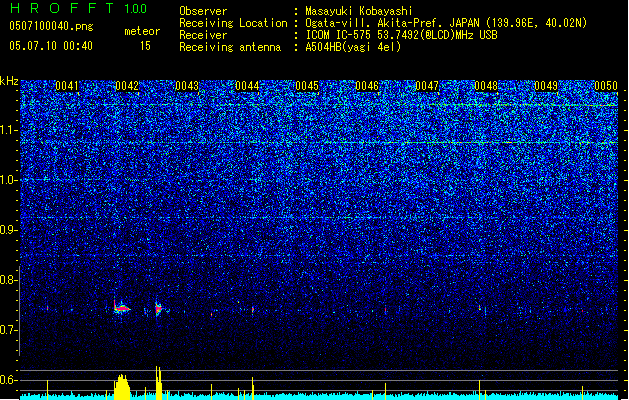Click the meteor count value 15

[145, 46]
